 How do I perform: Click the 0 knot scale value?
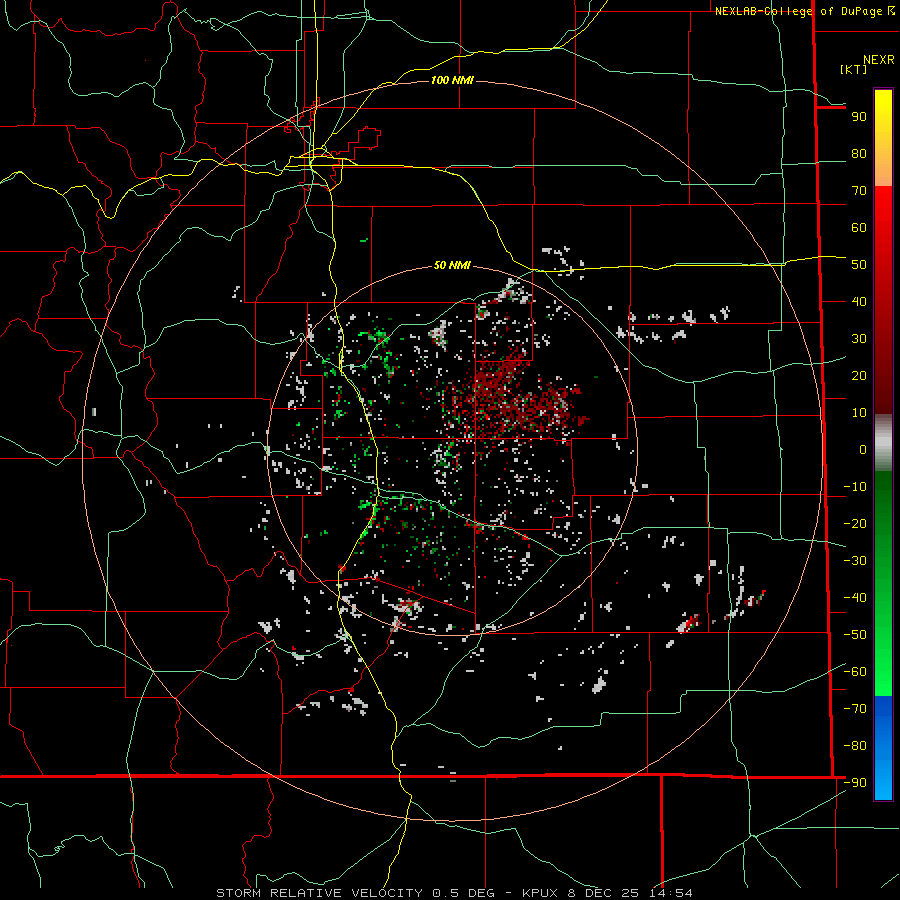point(863,450)
